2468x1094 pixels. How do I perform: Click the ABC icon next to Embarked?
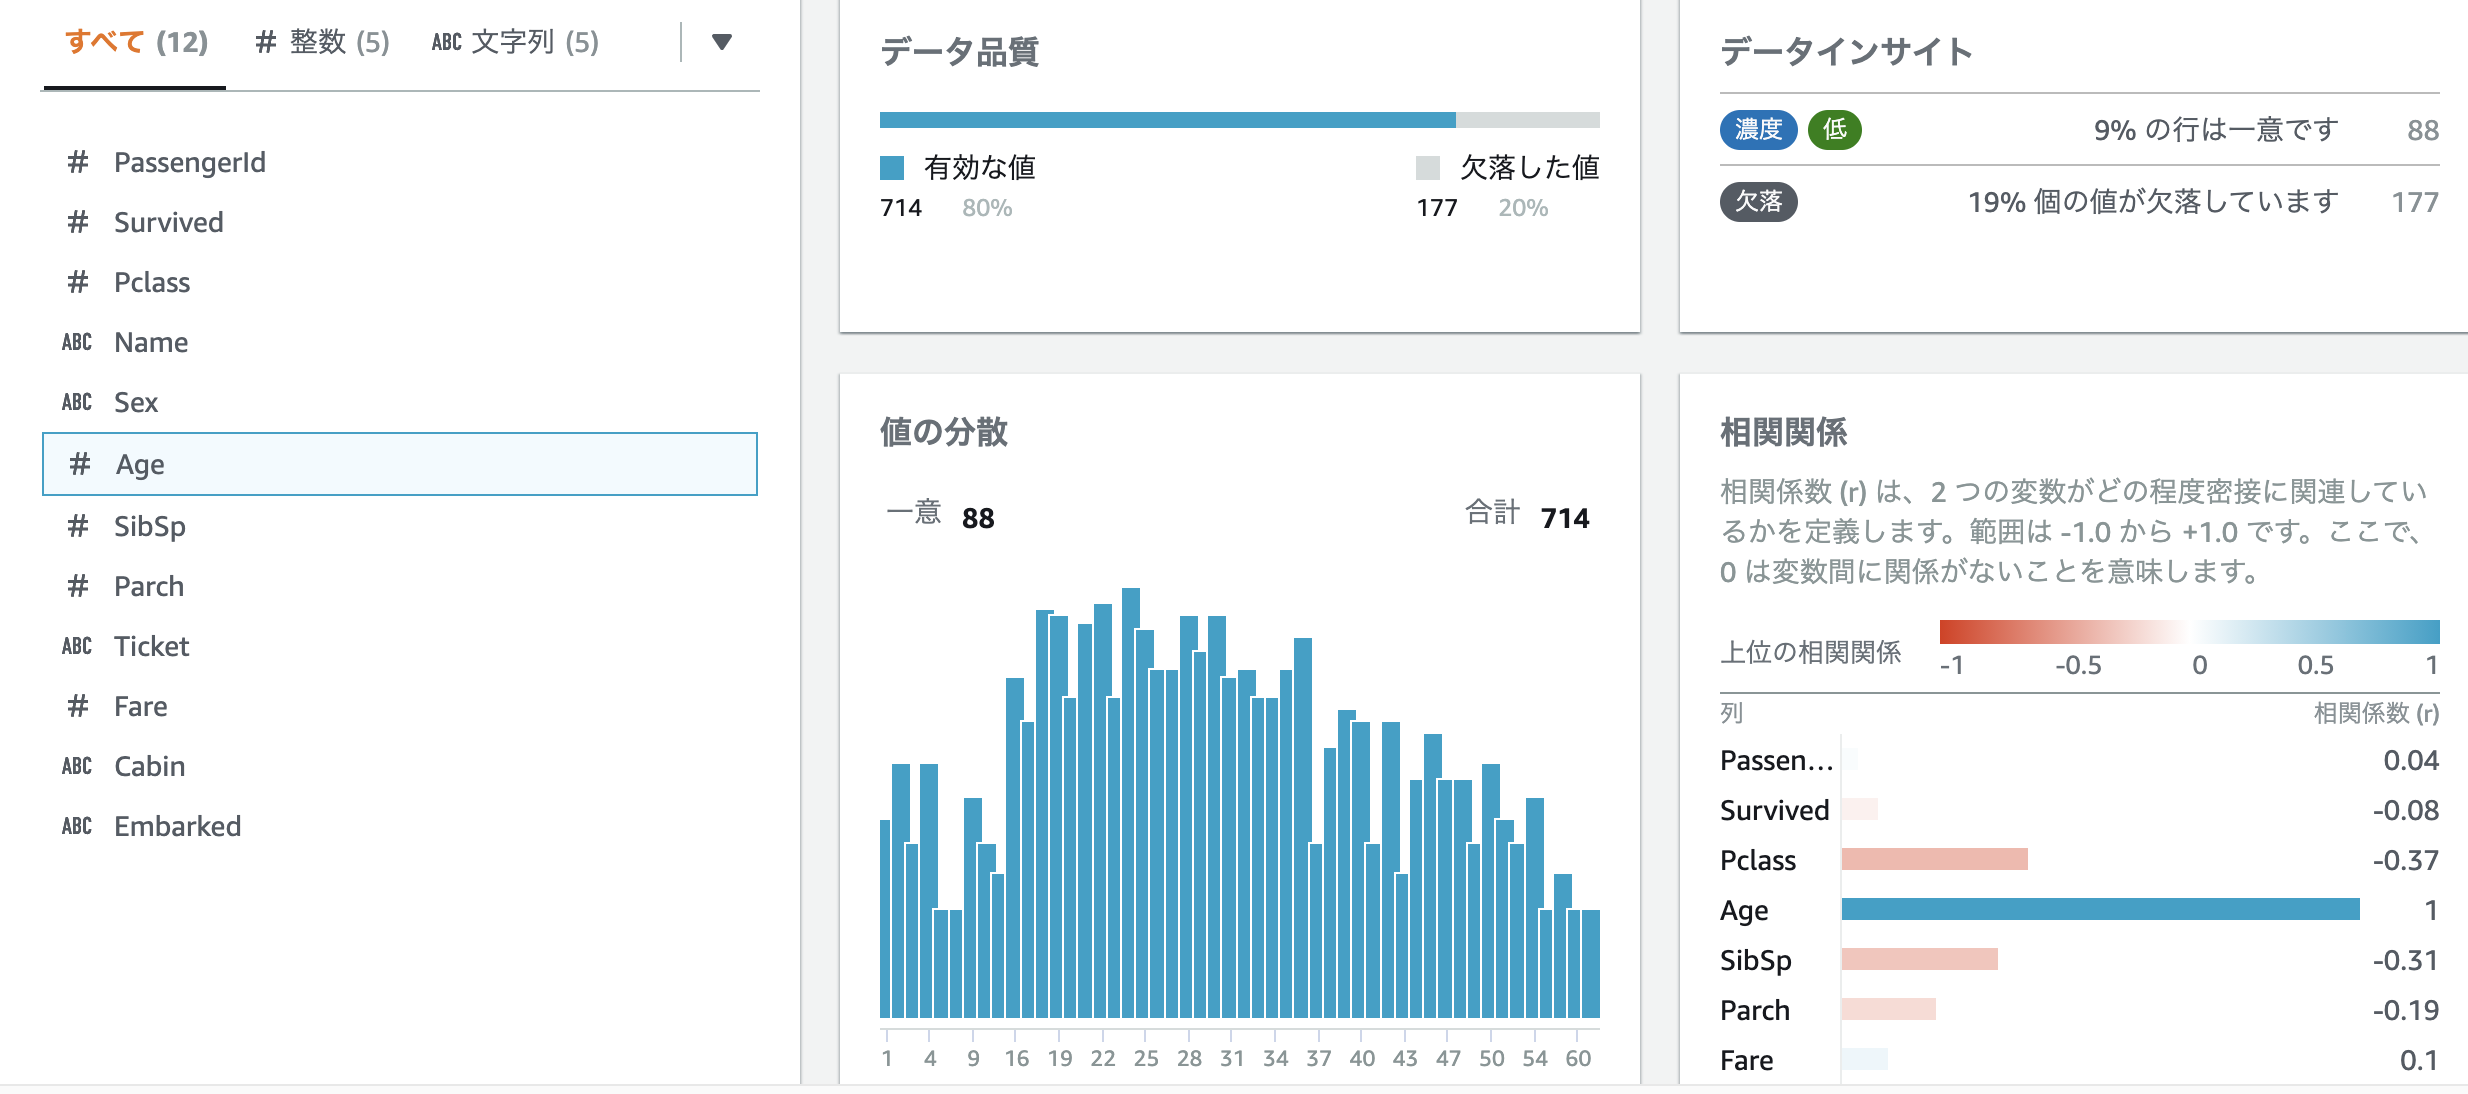coord(78,826)
